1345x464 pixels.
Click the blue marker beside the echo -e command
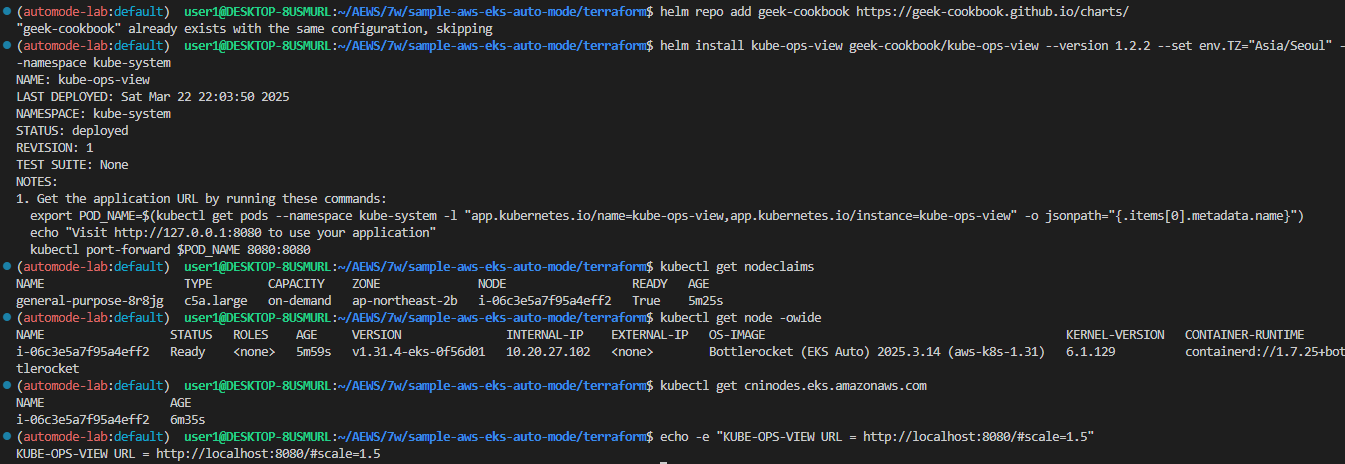[x=7, y=437]
